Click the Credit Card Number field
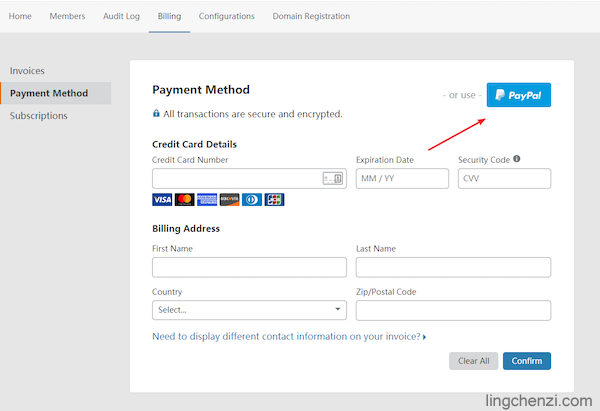Image resolution: width=600 pixels, height=411 pixels. coord(249,178)
